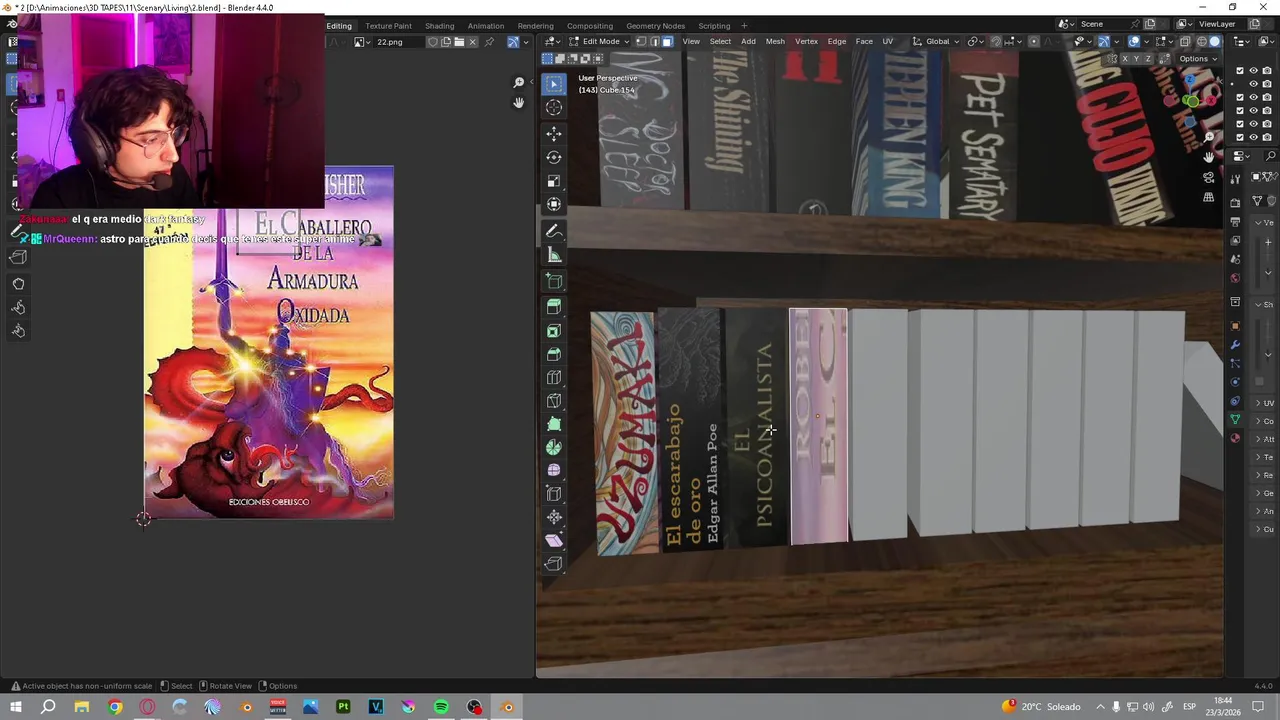Click the viewport zoom magnifier gizmo
The image size is (1280, 720).
pos(1209,136)
